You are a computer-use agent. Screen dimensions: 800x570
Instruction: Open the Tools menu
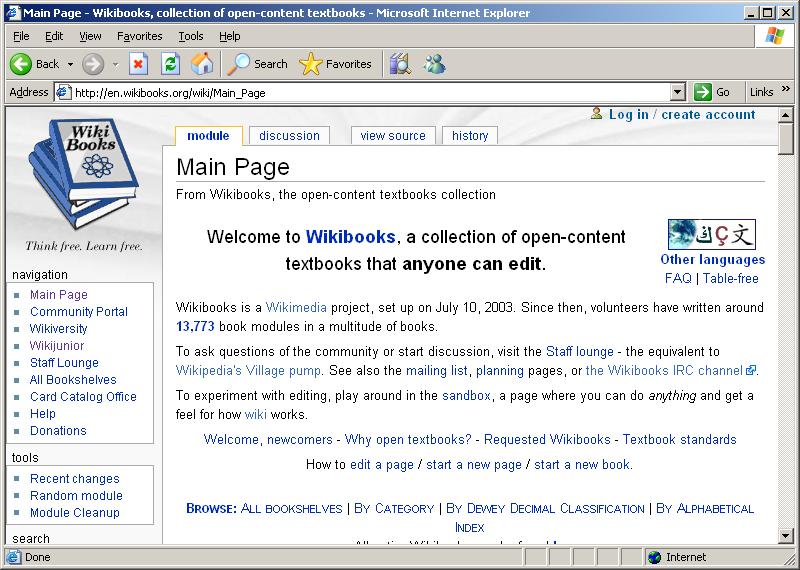(191, 36)
